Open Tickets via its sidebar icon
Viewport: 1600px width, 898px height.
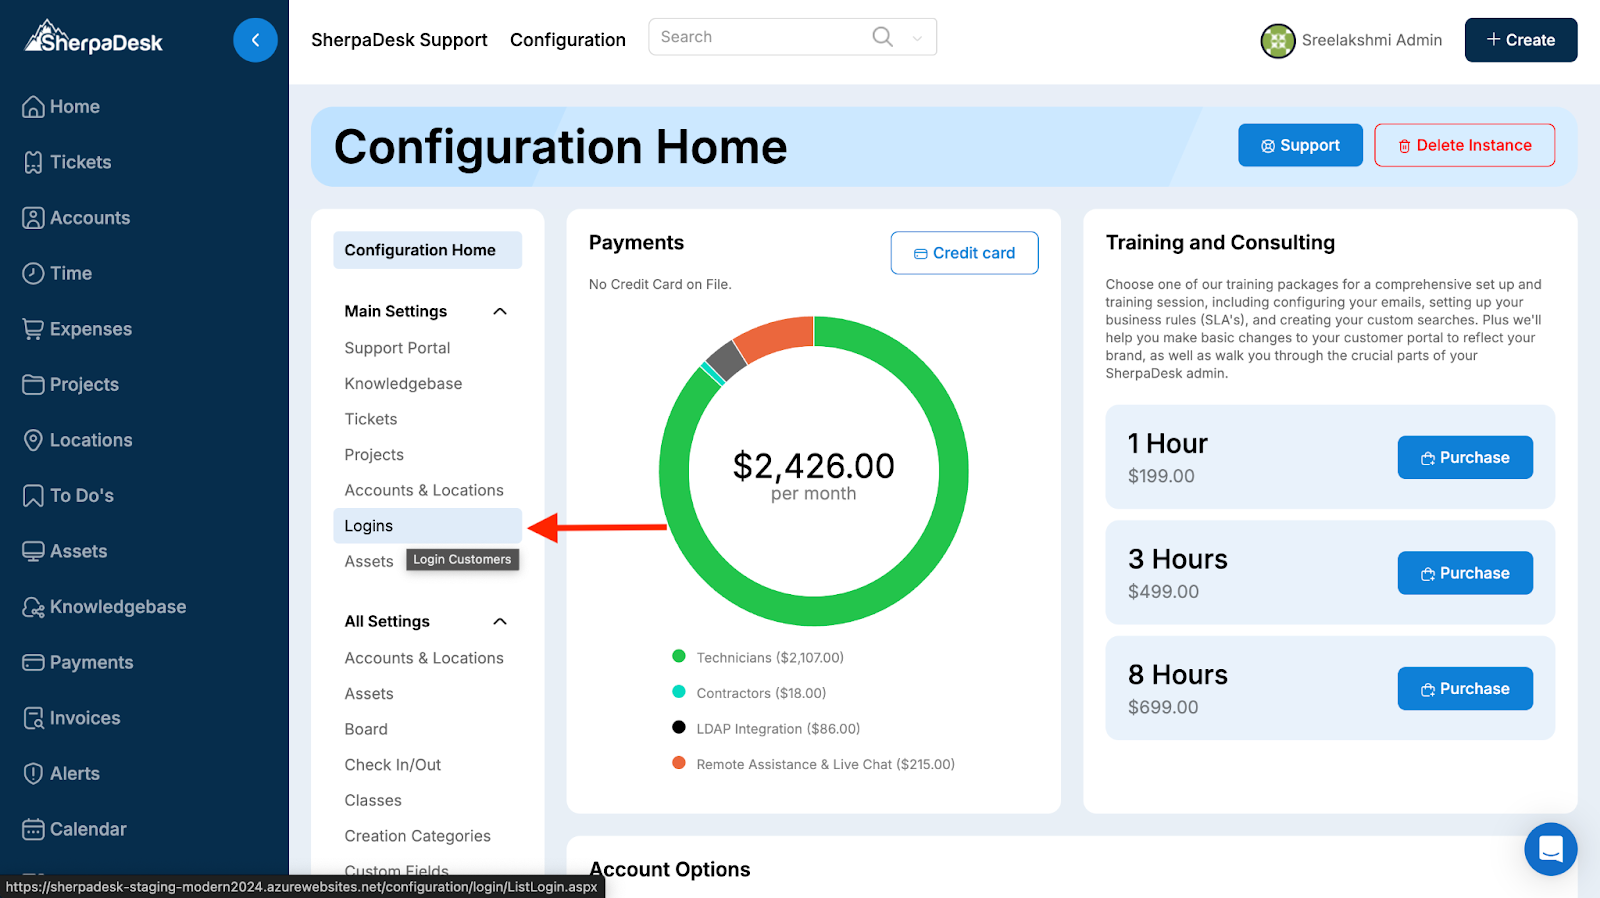pos(33,162)
